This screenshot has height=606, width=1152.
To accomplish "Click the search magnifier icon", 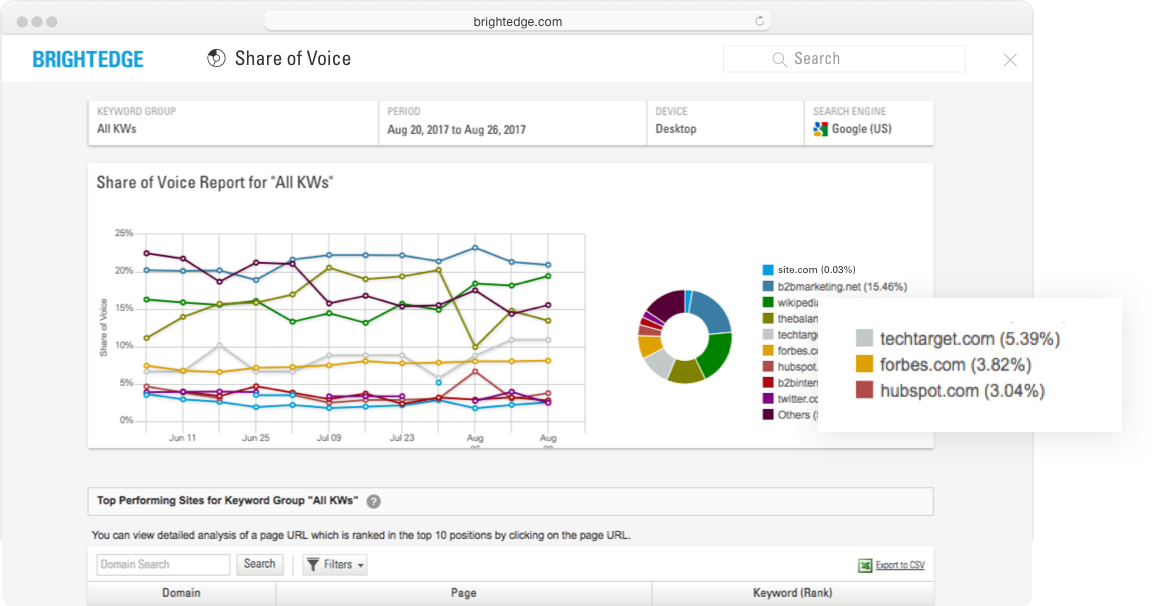I will point(780,59).
